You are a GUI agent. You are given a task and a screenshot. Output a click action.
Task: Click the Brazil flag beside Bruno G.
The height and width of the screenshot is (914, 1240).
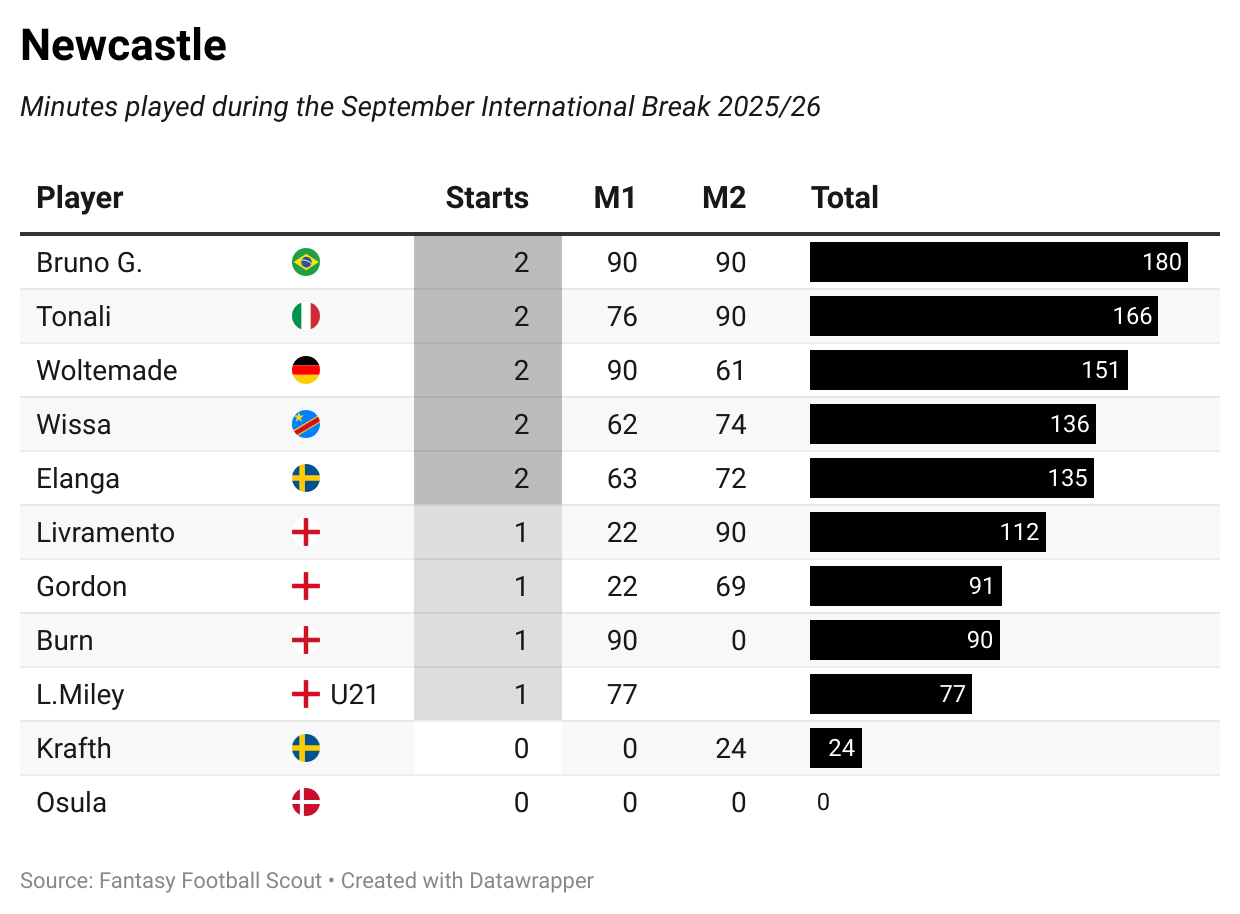click(305, 263)
